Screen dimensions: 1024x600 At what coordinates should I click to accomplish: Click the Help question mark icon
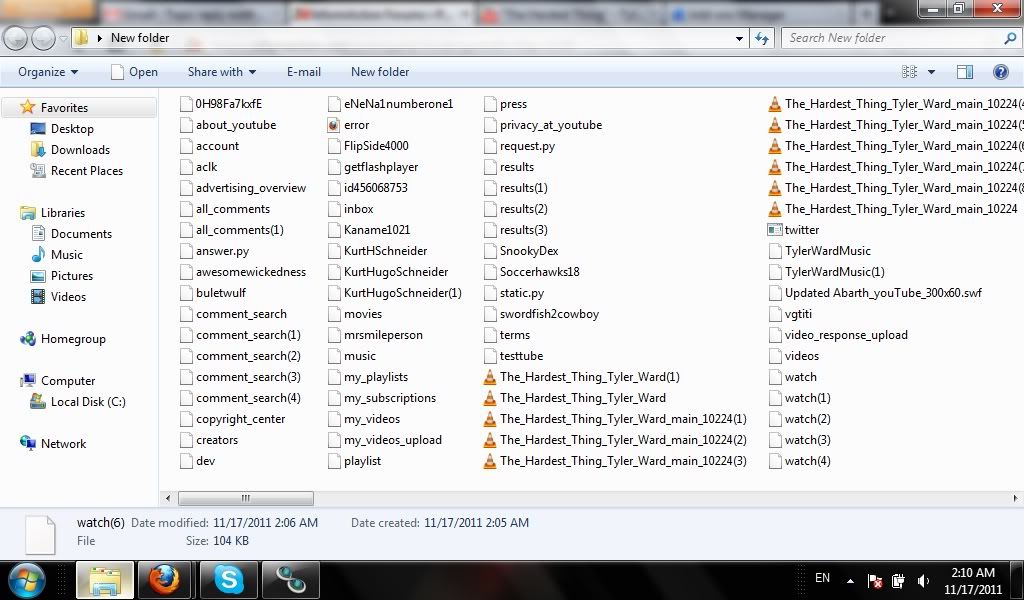tap(1000, 72)
